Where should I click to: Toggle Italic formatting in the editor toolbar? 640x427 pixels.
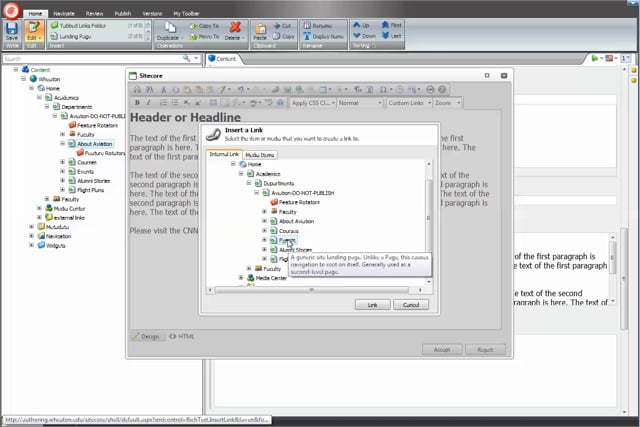point(149,102)
